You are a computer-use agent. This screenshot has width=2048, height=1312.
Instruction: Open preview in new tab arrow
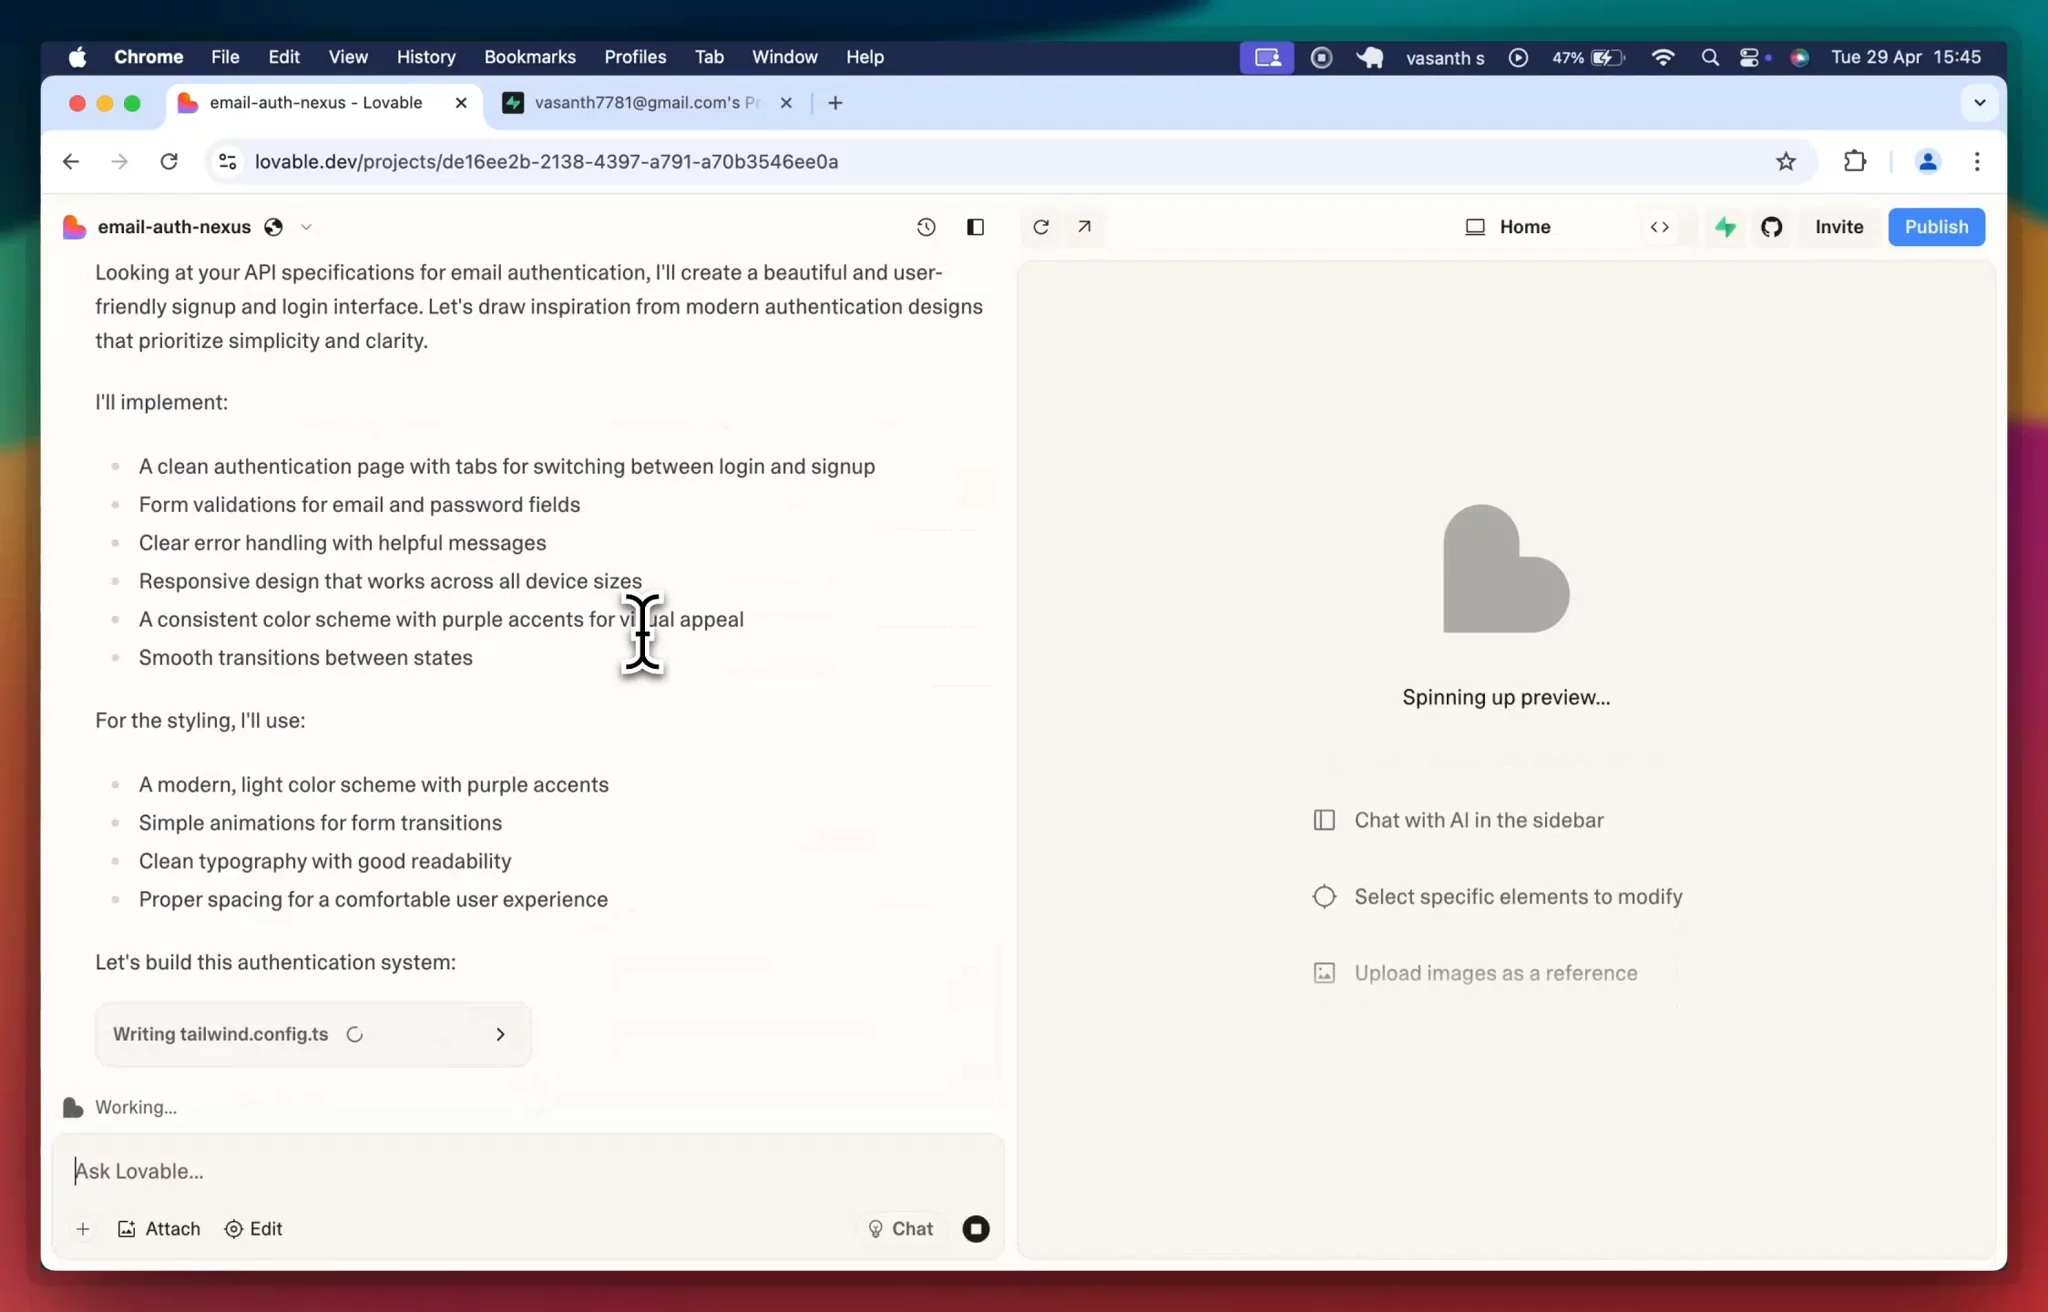pos(1084,227)
